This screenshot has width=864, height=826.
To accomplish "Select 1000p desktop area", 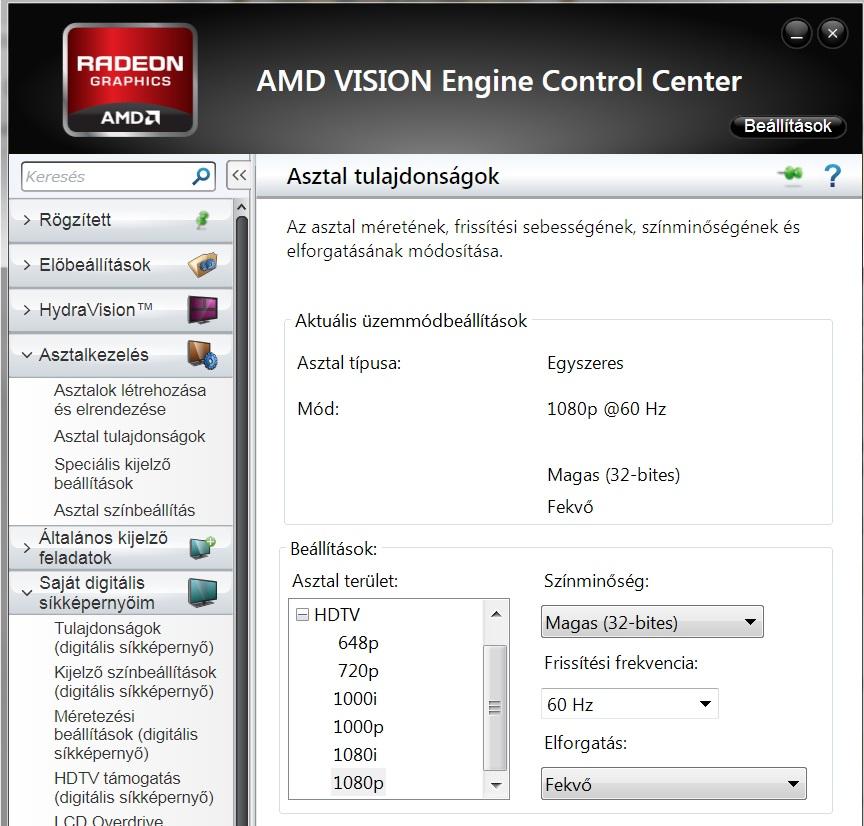I will click(x=358, y=727).
